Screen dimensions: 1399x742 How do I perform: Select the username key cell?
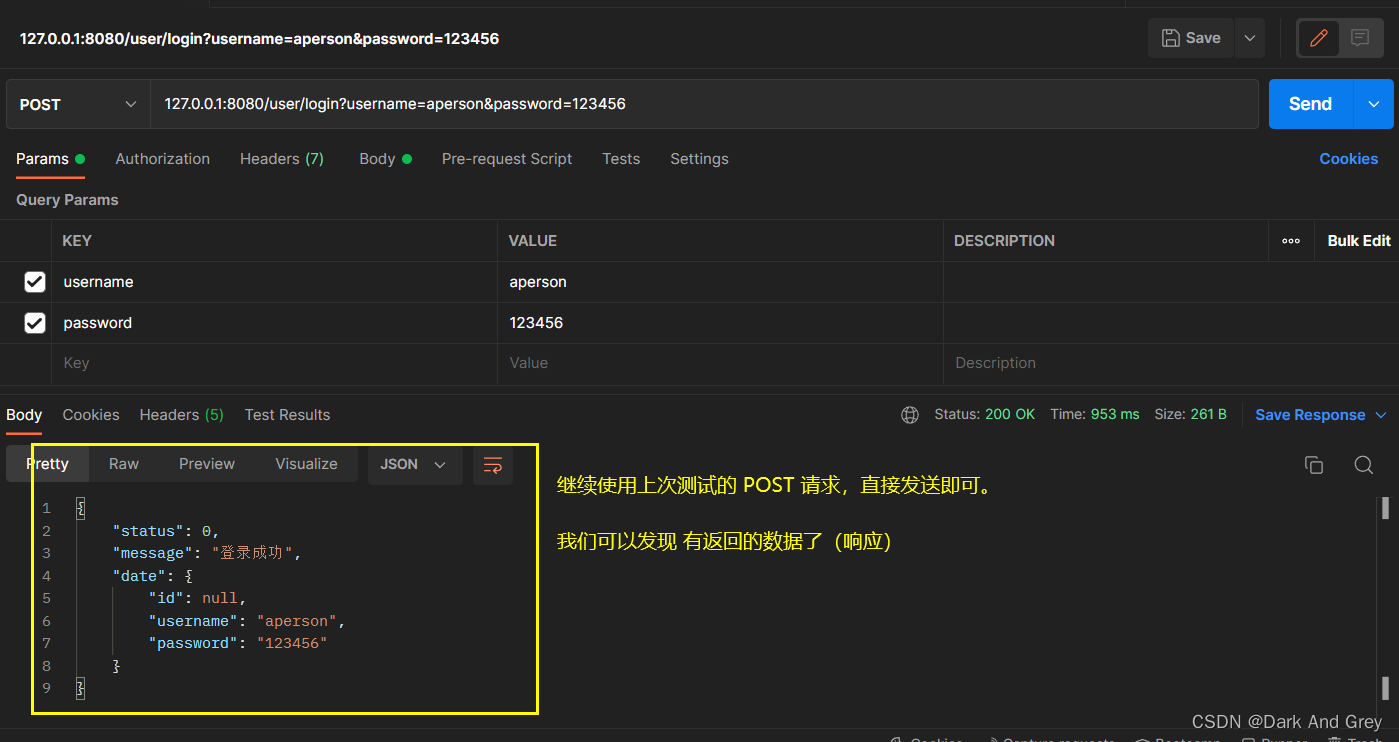click(x=274, y=282)
